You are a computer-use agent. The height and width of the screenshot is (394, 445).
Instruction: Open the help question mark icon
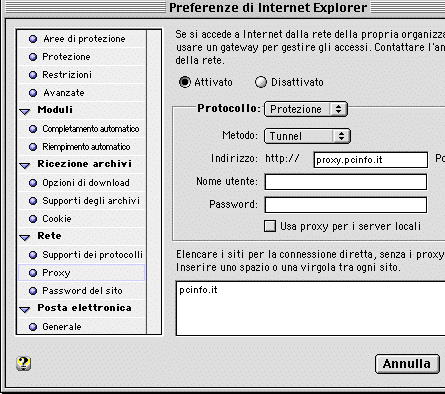pyautogui.click(x=23, y=363)
